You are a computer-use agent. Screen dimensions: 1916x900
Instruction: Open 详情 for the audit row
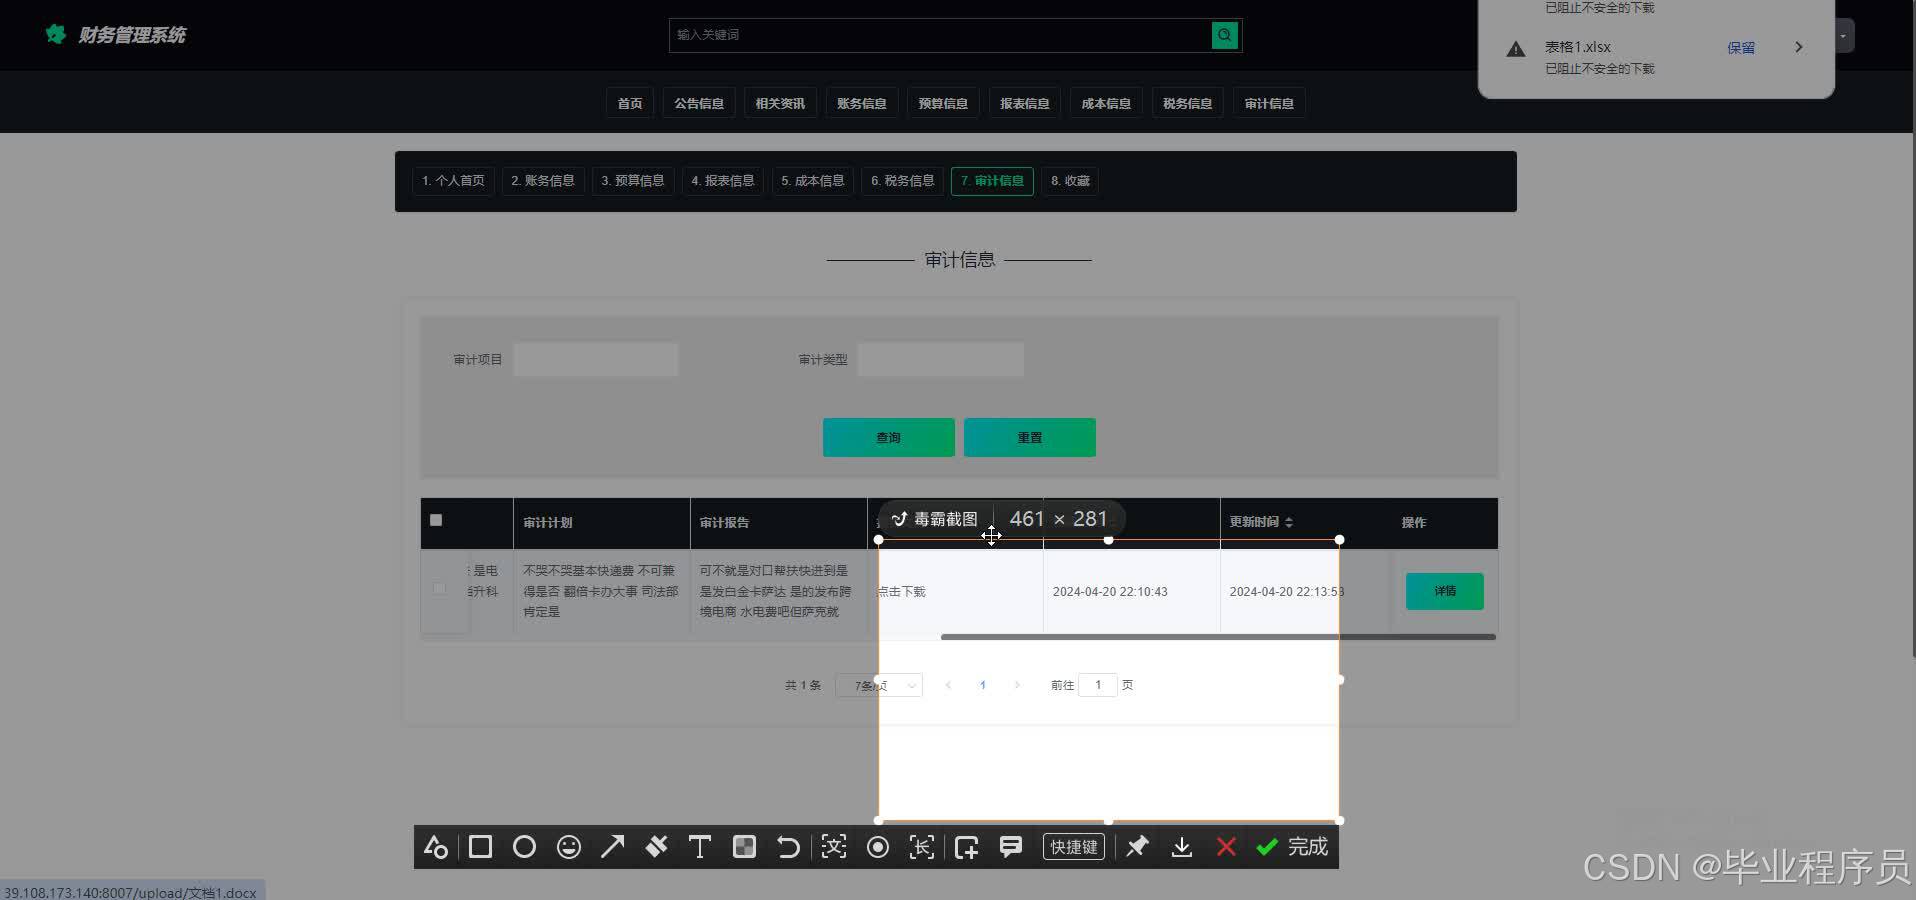click(1445, 591)
